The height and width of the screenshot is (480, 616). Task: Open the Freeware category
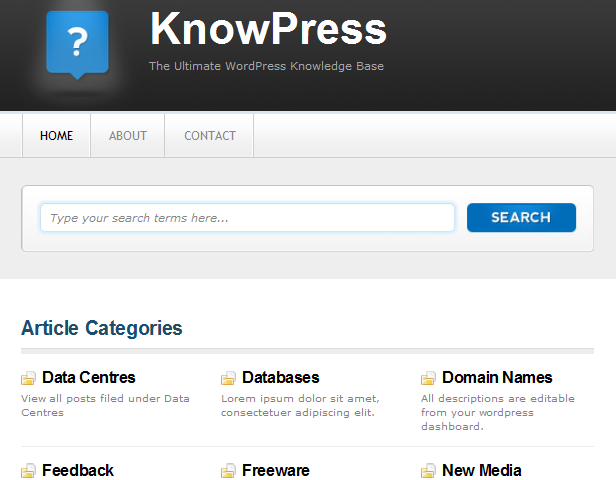pos(276,470)
